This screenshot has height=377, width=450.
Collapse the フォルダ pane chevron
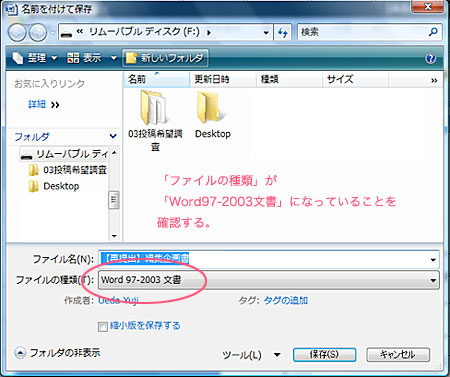pos(113,136)
